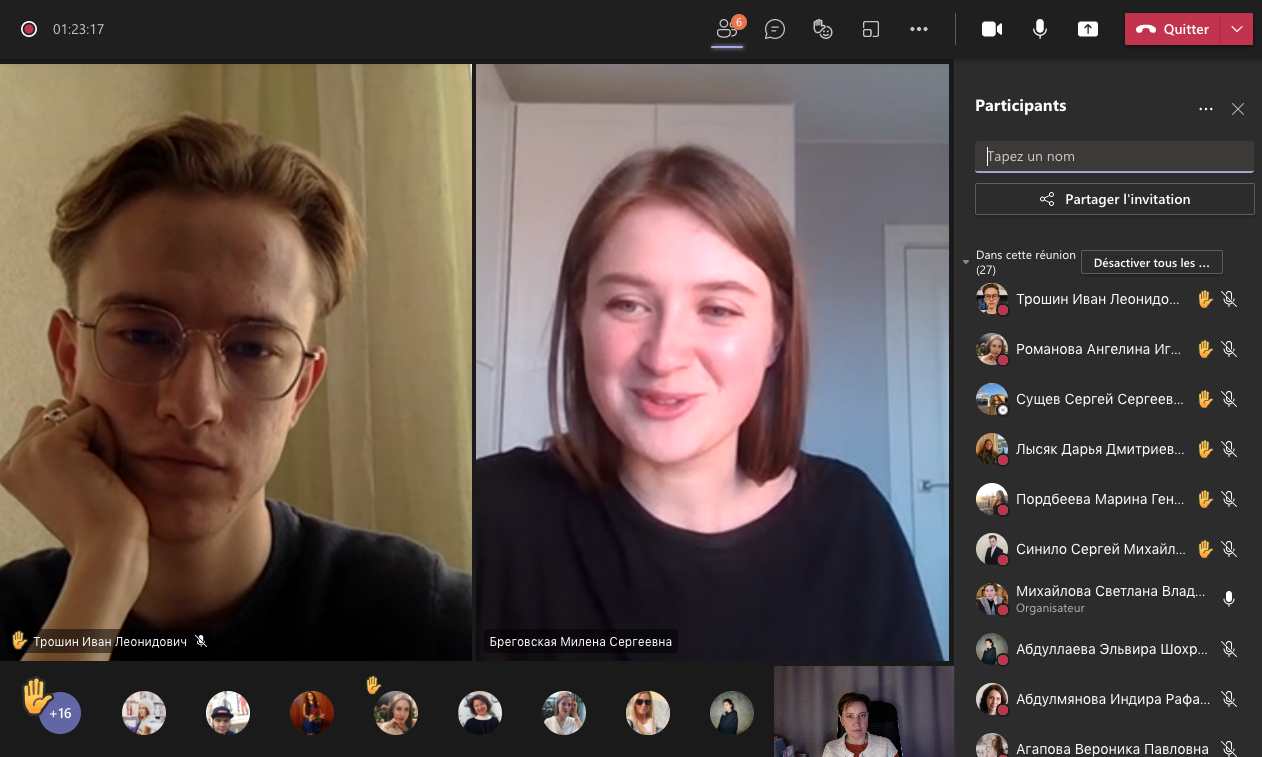1262x757 pixels.
Task: Mute Трошин Иван Леонидович in participant list
Action: 1229,299
